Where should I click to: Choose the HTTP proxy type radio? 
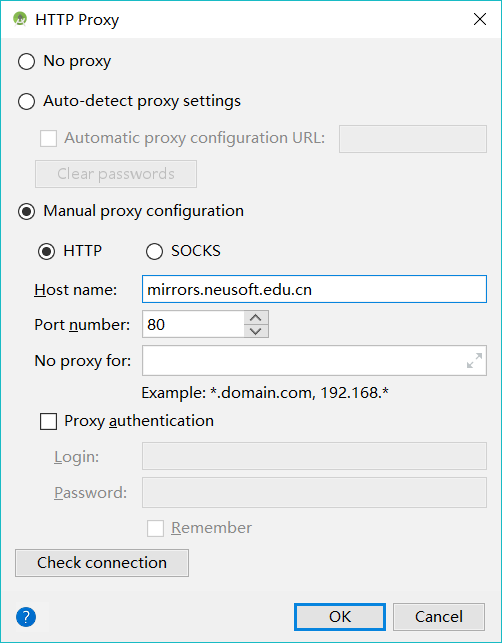[46, 251]
